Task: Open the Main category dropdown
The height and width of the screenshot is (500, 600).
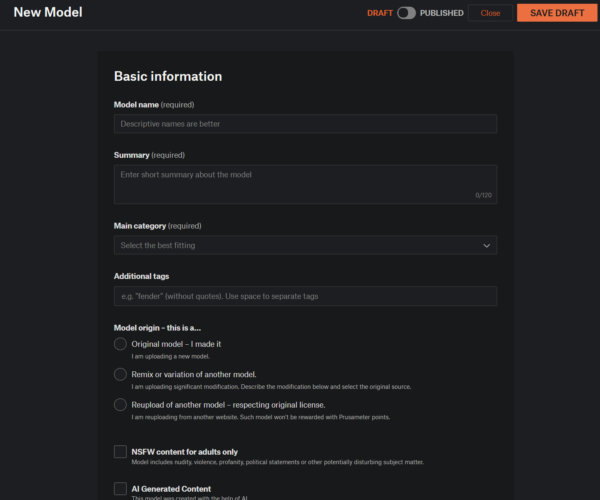Action: tap(305, 245)
